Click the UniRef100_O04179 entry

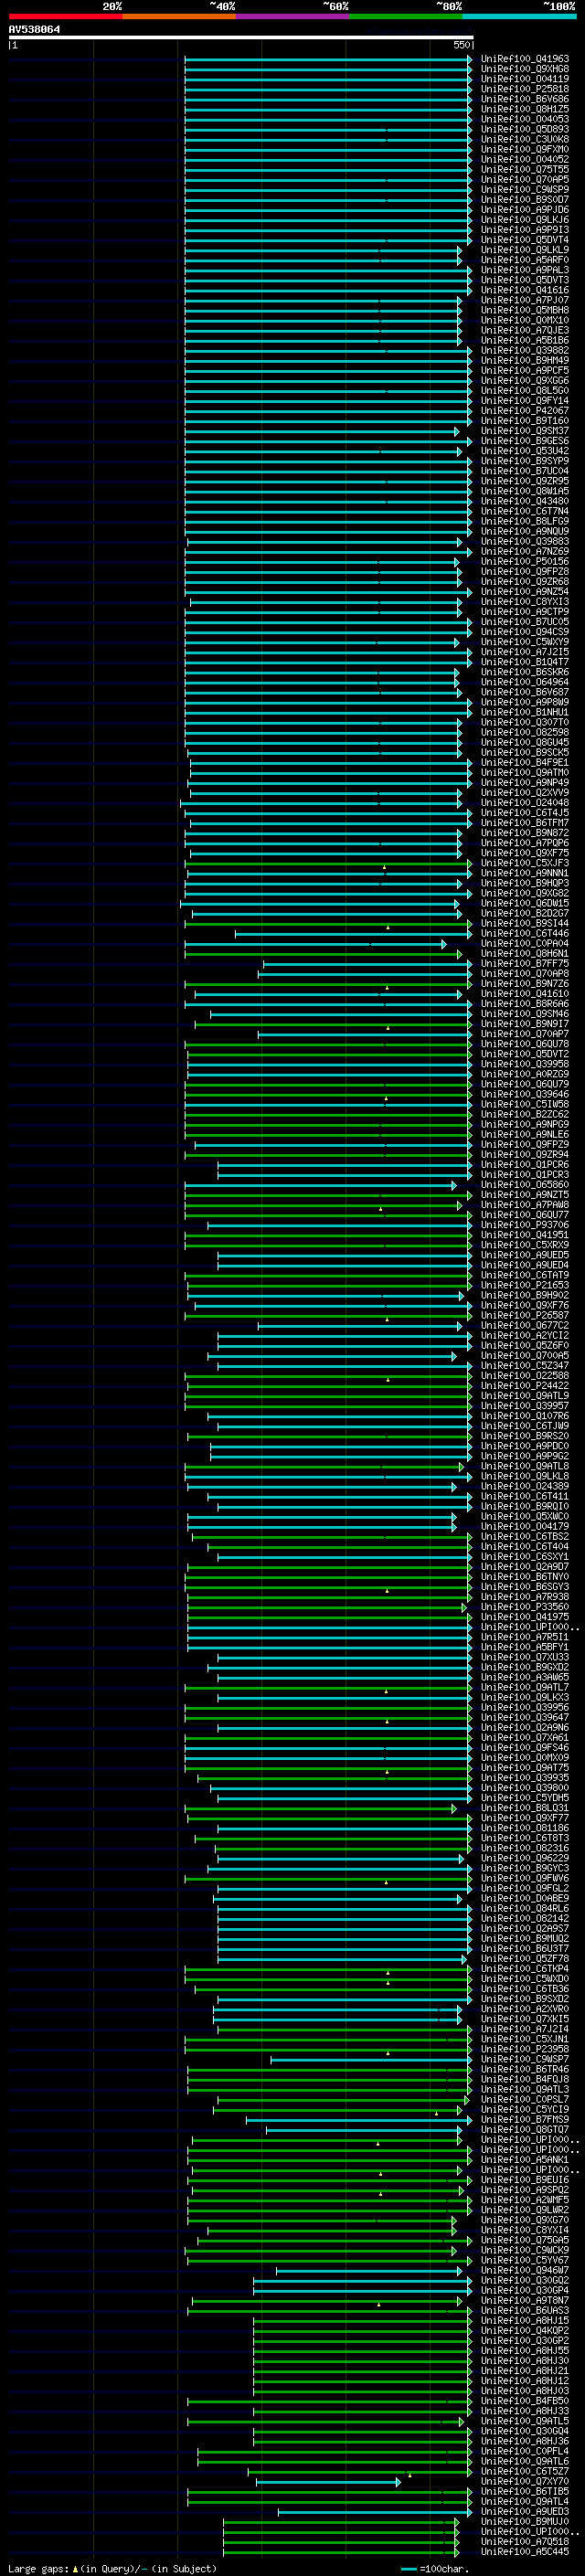pyautogui.click(x=525, y=1526)
